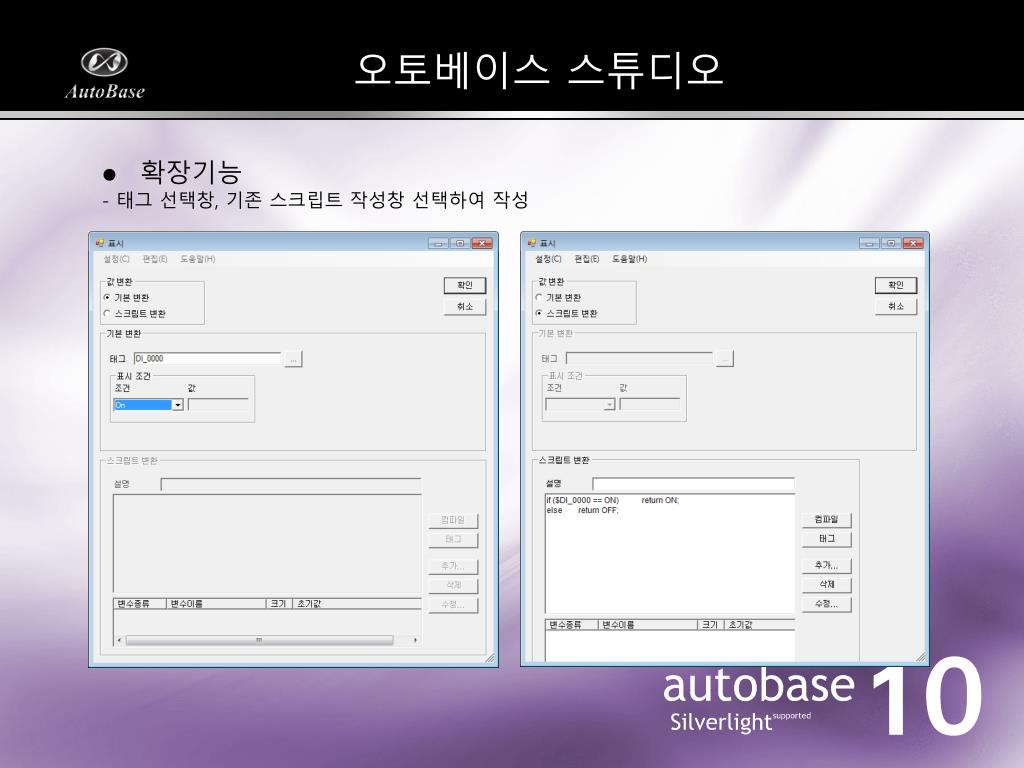Click the 표시 title icon in right window

[532, 243]
